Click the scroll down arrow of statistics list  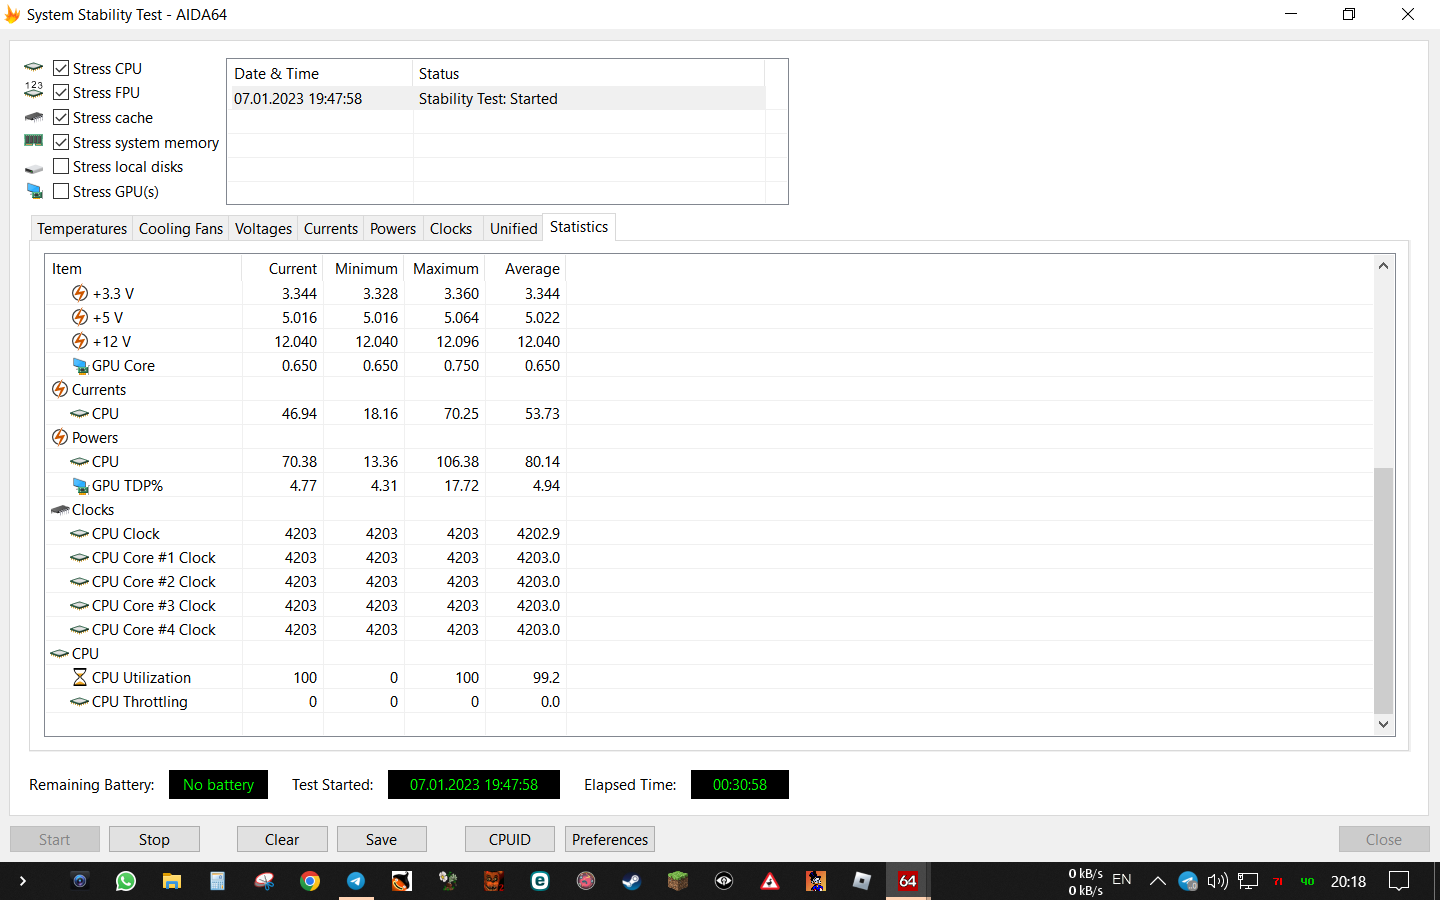(x=1383, y=724)
